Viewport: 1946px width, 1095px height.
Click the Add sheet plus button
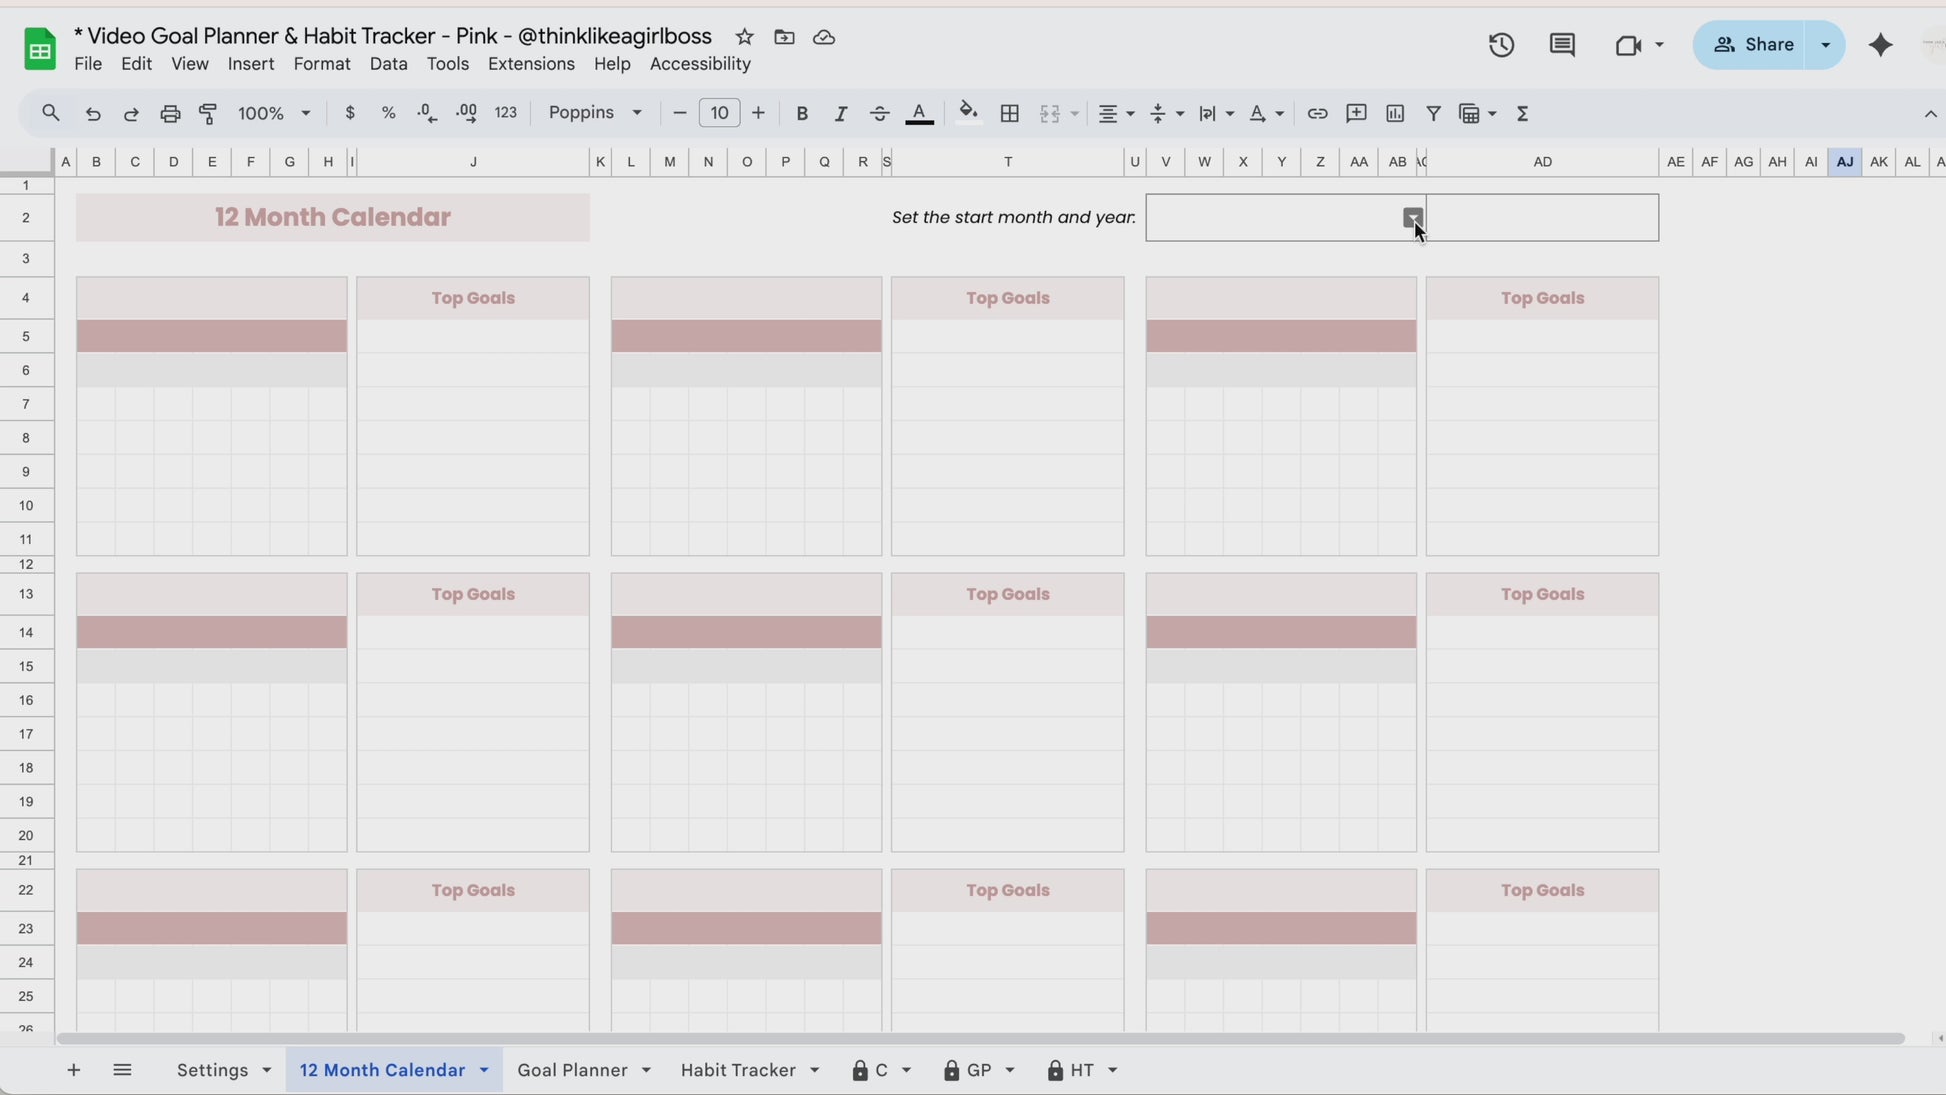click(73, 1070)
